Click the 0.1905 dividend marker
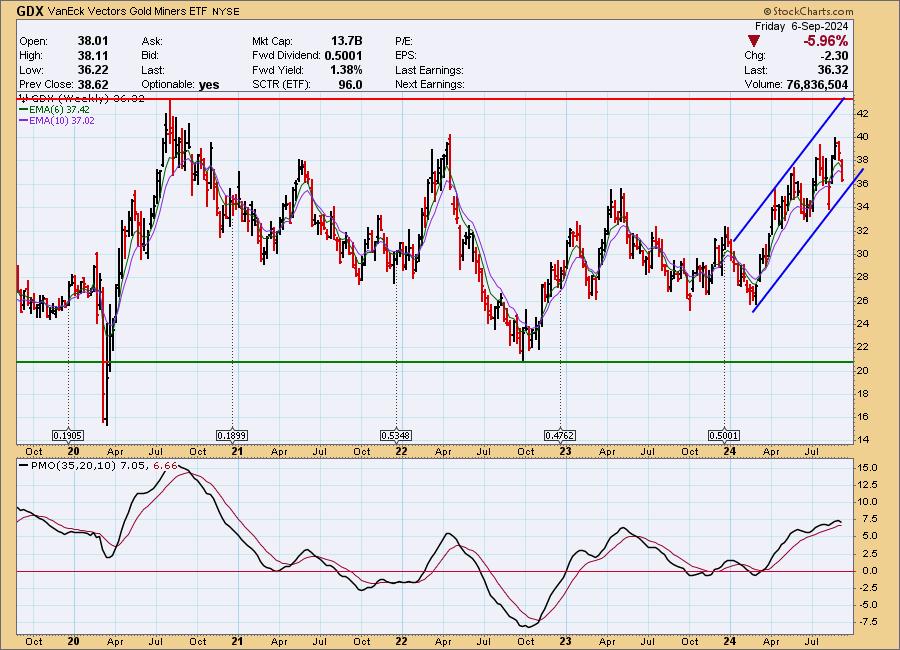Viewport: 900px width, 650px height. 68,436
